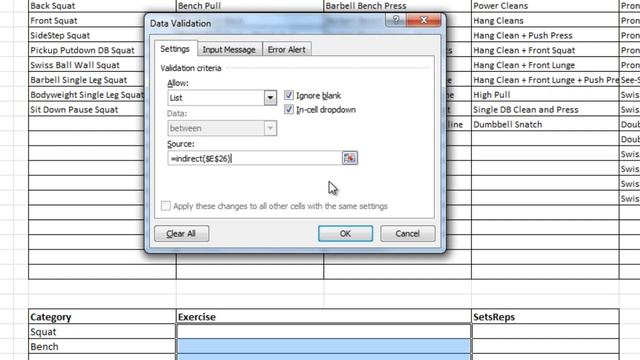Select the Category header cell
The height and width of the screenshot is (360, 640).
(x=102, y=317)
